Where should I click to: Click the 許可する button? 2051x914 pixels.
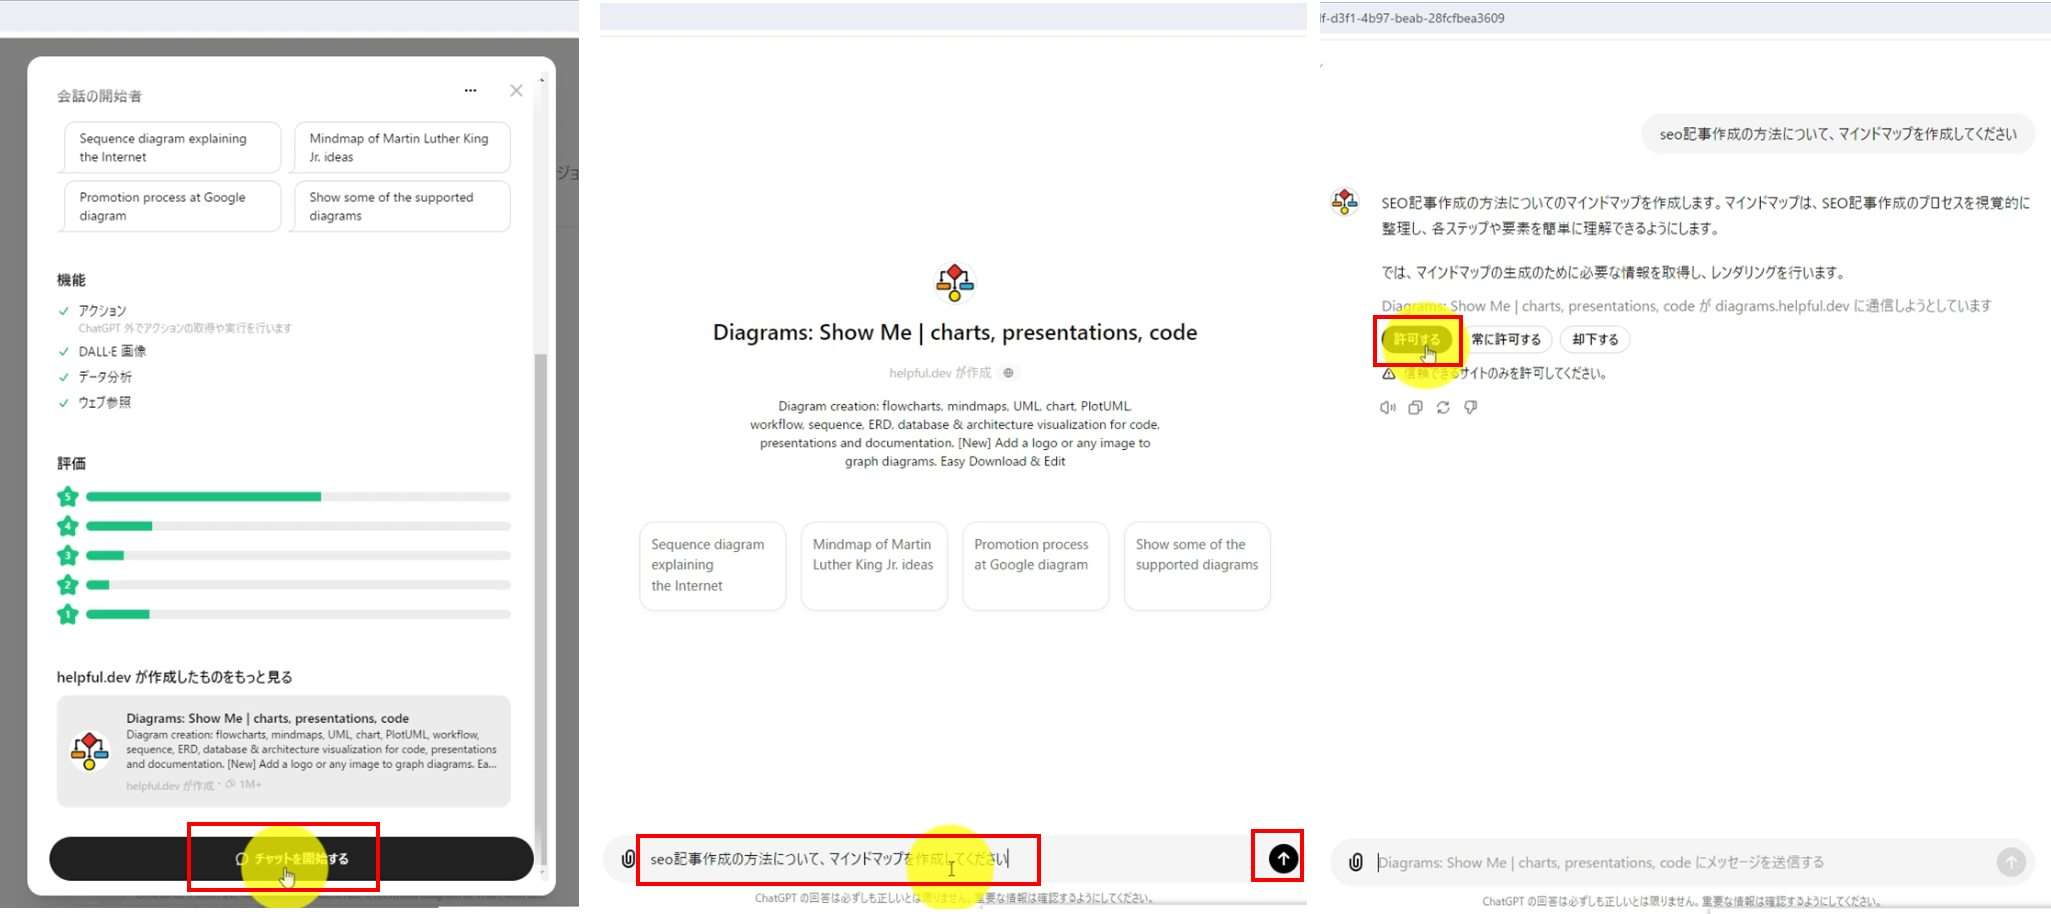1417,340
